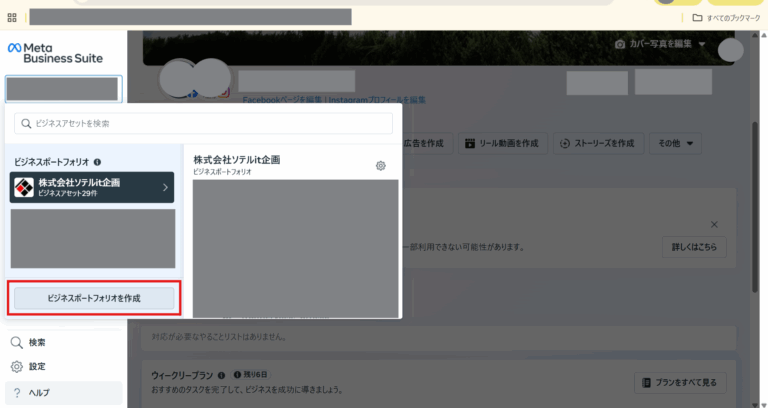Click the 残り6日 badge
Viewport: 768px width, 408px height.
tap(251, 375)
